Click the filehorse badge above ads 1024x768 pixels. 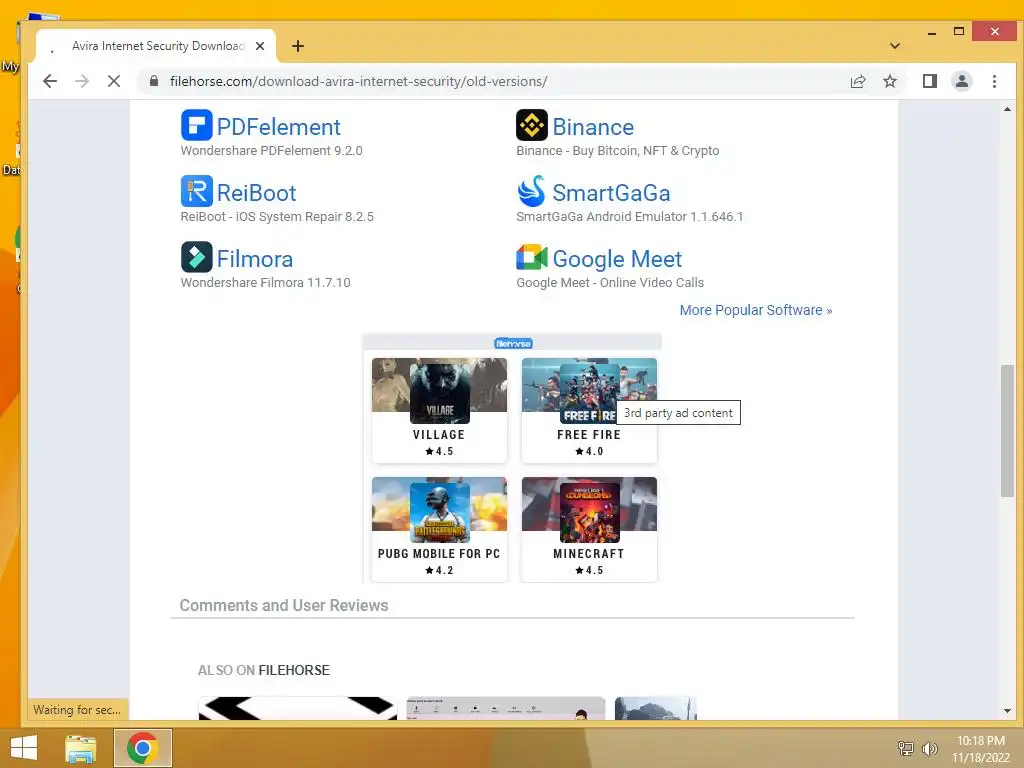(513, 344)
